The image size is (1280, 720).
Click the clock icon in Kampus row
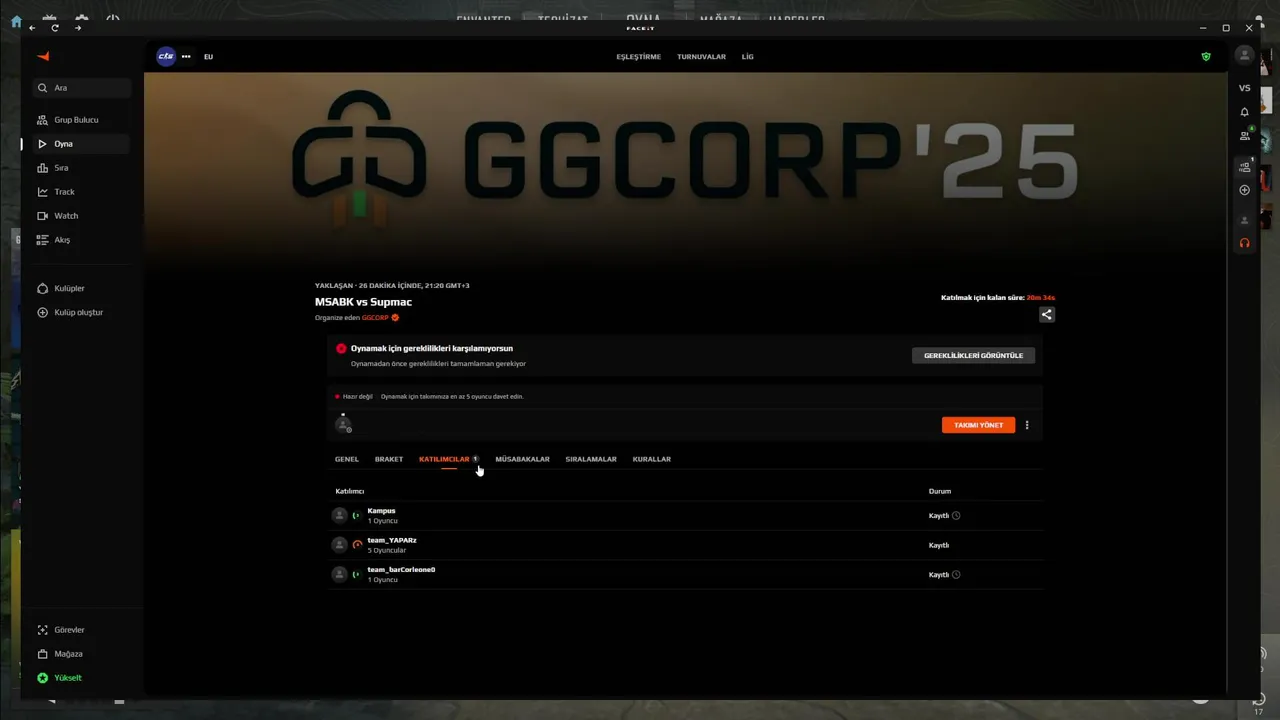pyautogui.click(x=956, y=516)
